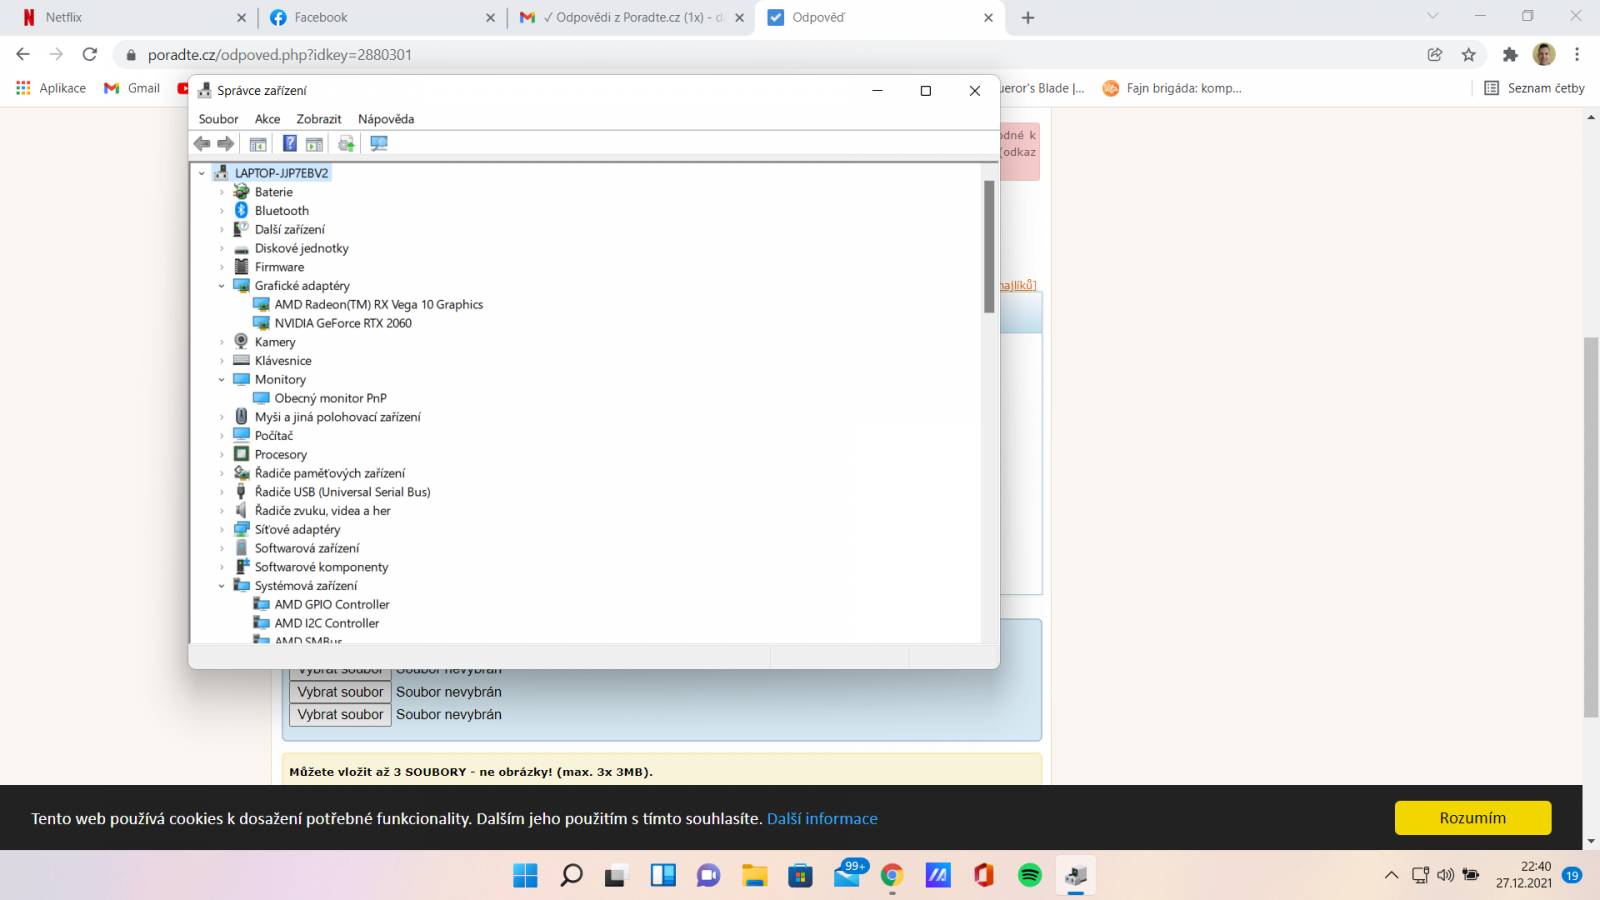Collapse the Monitory category
The image size is (1600, 900).
222,380
